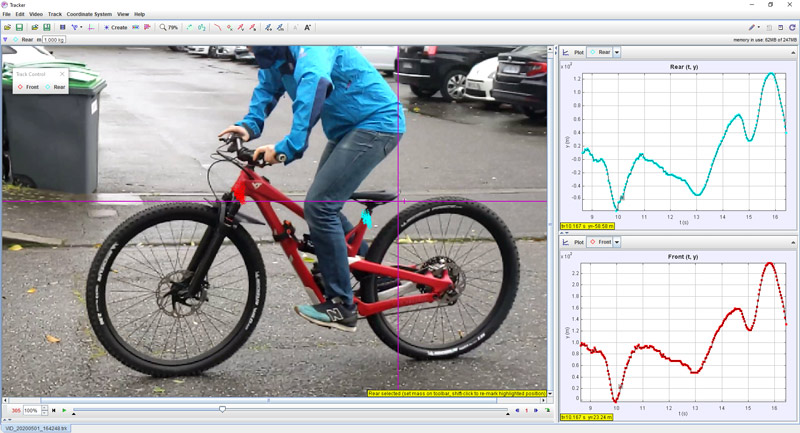This screenshot has height=433, width=800.
Task: Click the t (s) axis label on Front plot
Action: tap(683, 414)
